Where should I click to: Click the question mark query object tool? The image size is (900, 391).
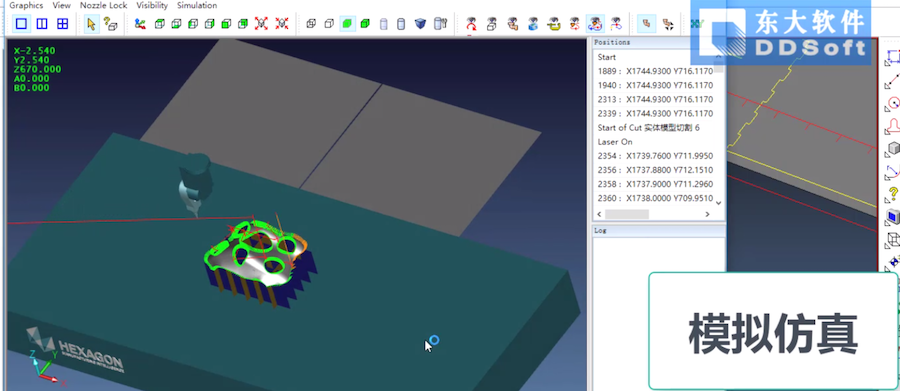pyautogui.click(x=110, y=24)
